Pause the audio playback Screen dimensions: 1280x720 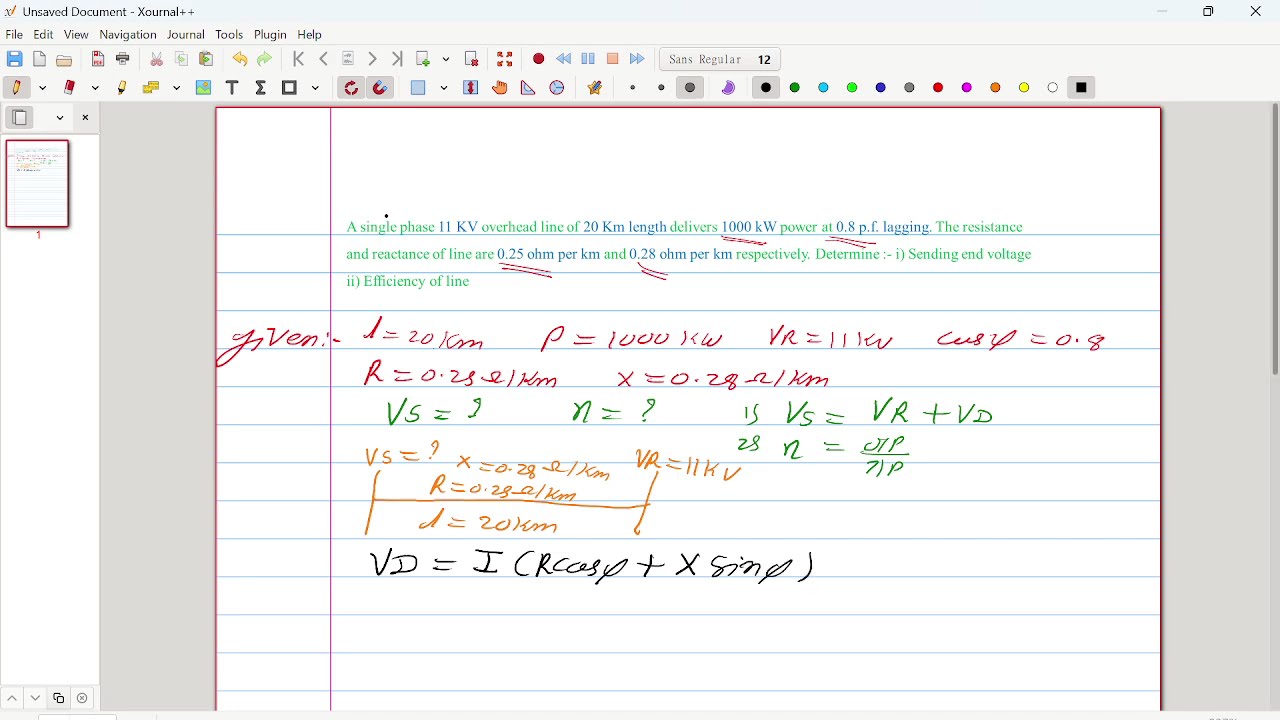(588, 60)
